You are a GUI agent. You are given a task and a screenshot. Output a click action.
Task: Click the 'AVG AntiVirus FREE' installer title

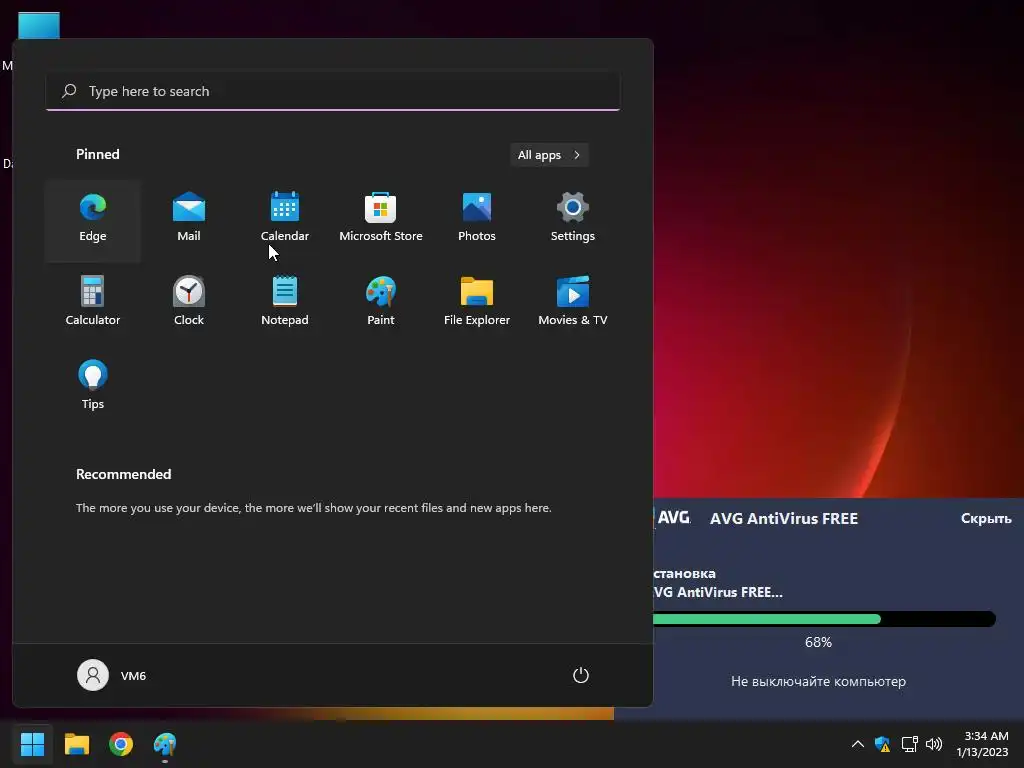coord(784,519)
